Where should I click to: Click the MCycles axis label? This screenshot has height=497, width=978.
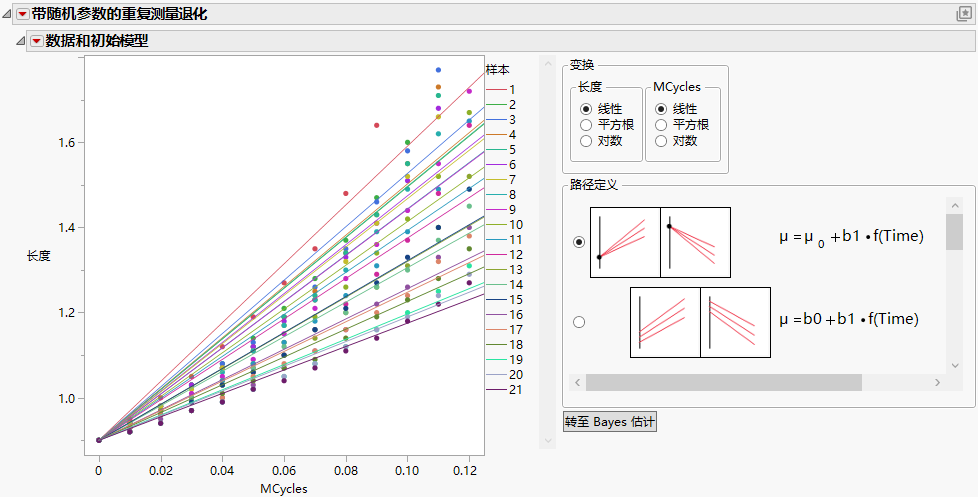tap(284, 488)
